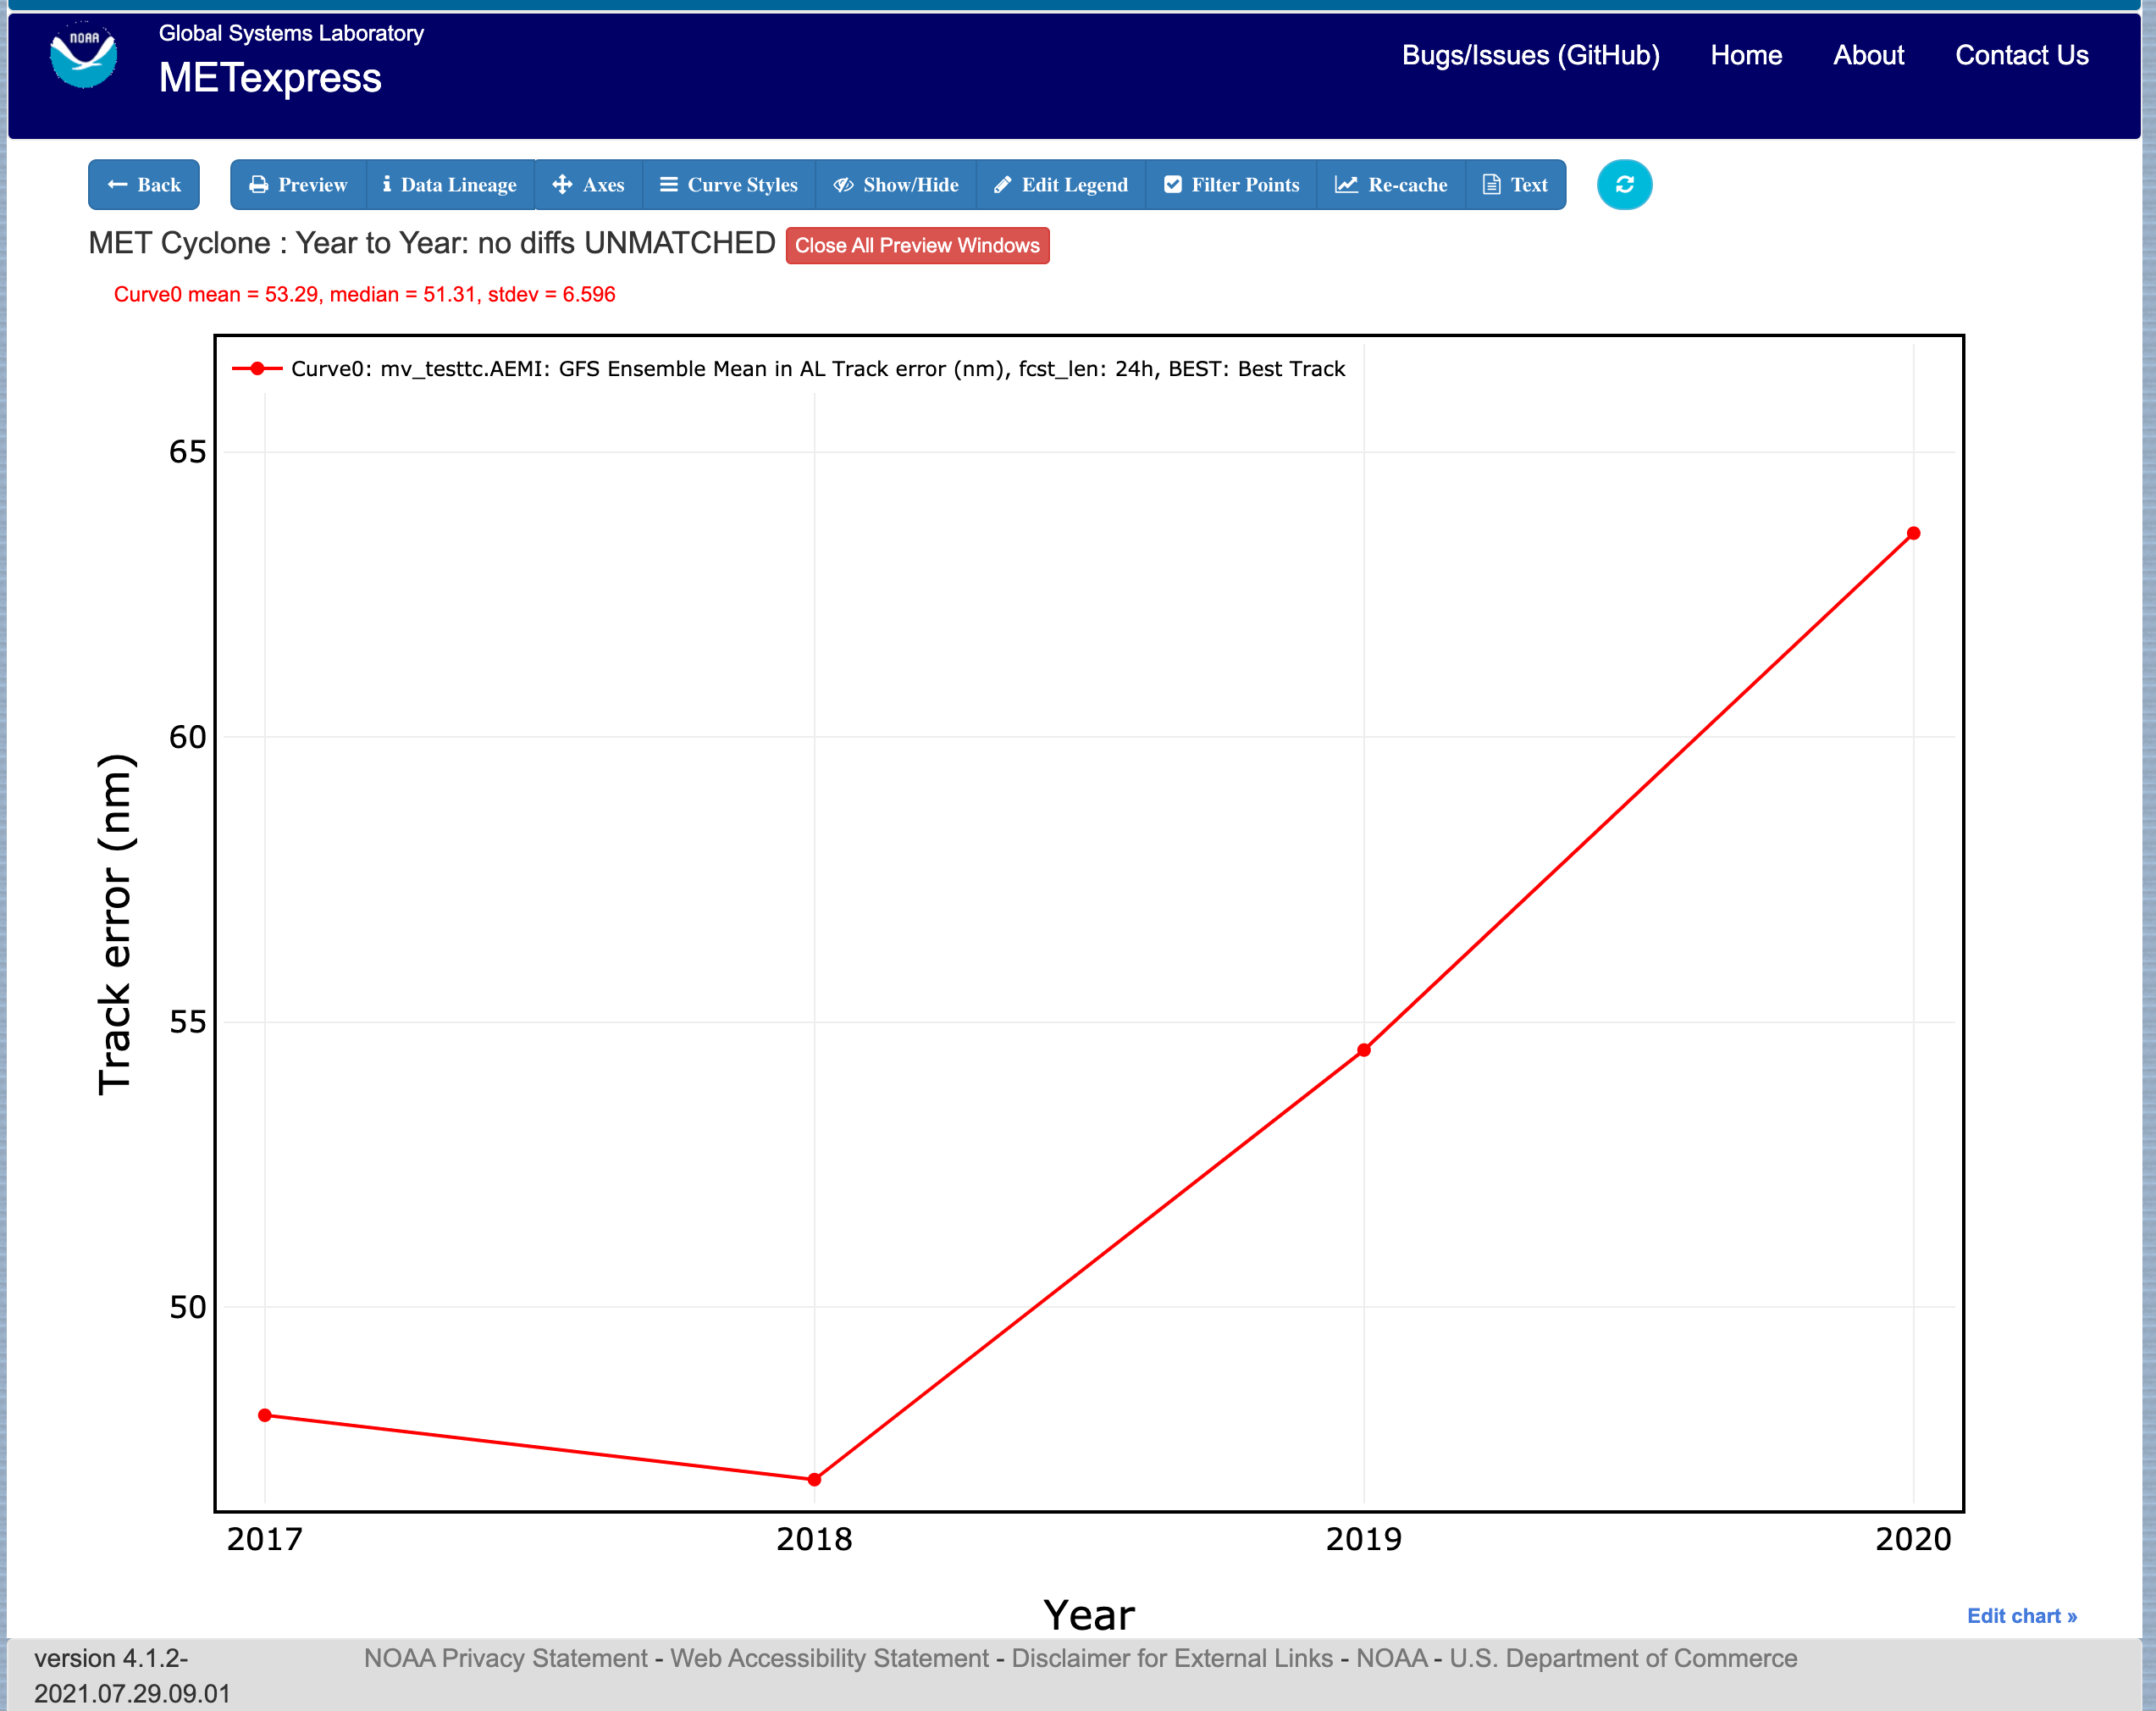Click the x-axis tick label 2020
Image resolution: width=2156 pixels, height=1711 pixels.
point(1913,1538)
